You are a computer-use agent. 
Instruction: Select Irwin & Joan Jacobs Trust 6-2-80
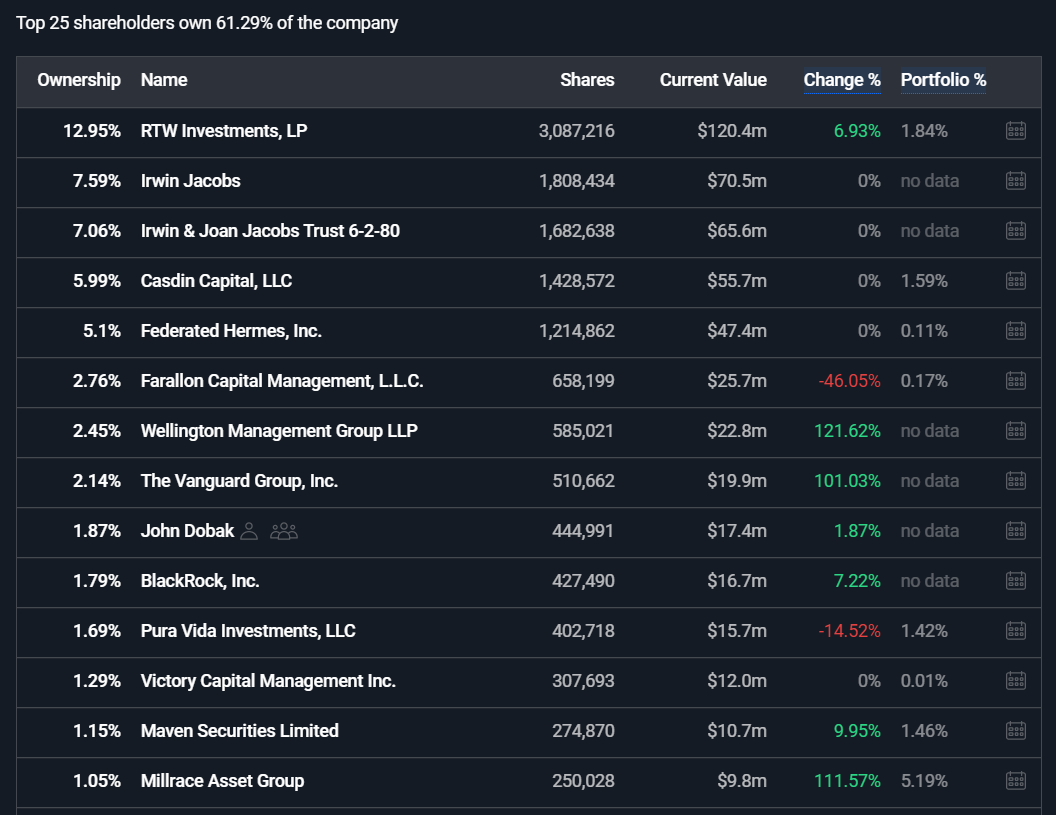pos(270,230)
